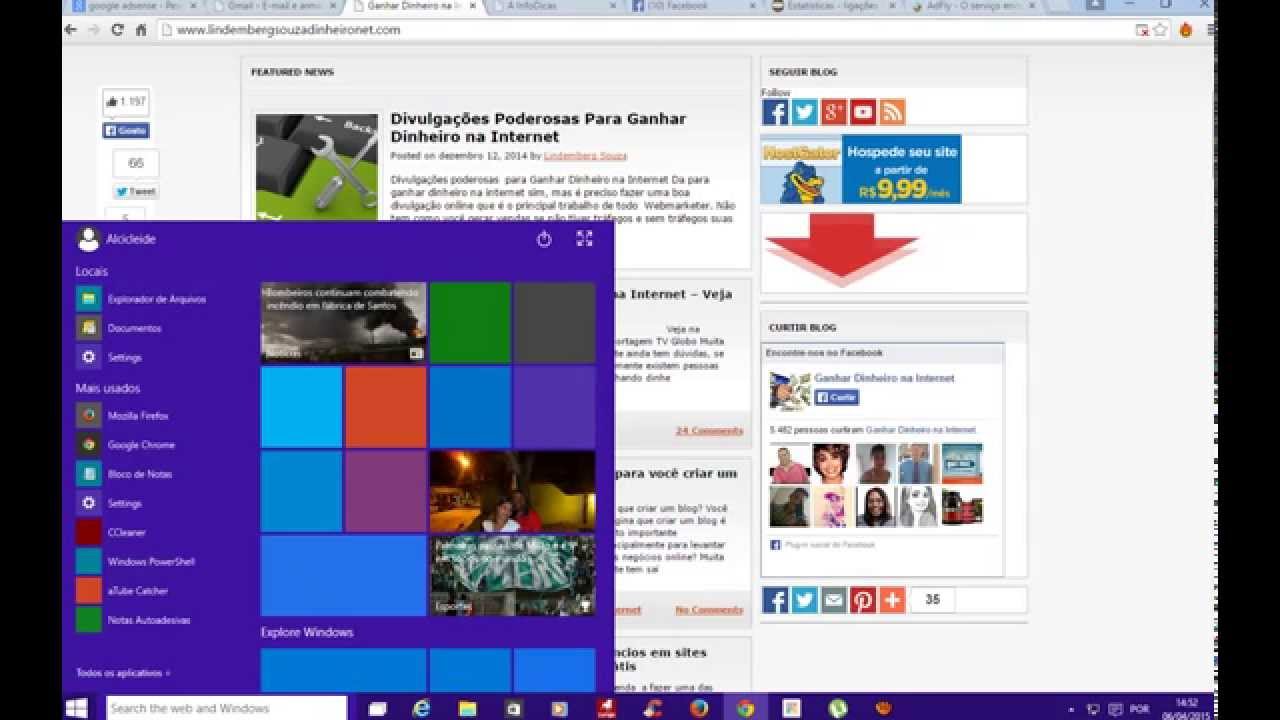
Task: Switch to the Facebook browser tab
Action: (690, 6)
